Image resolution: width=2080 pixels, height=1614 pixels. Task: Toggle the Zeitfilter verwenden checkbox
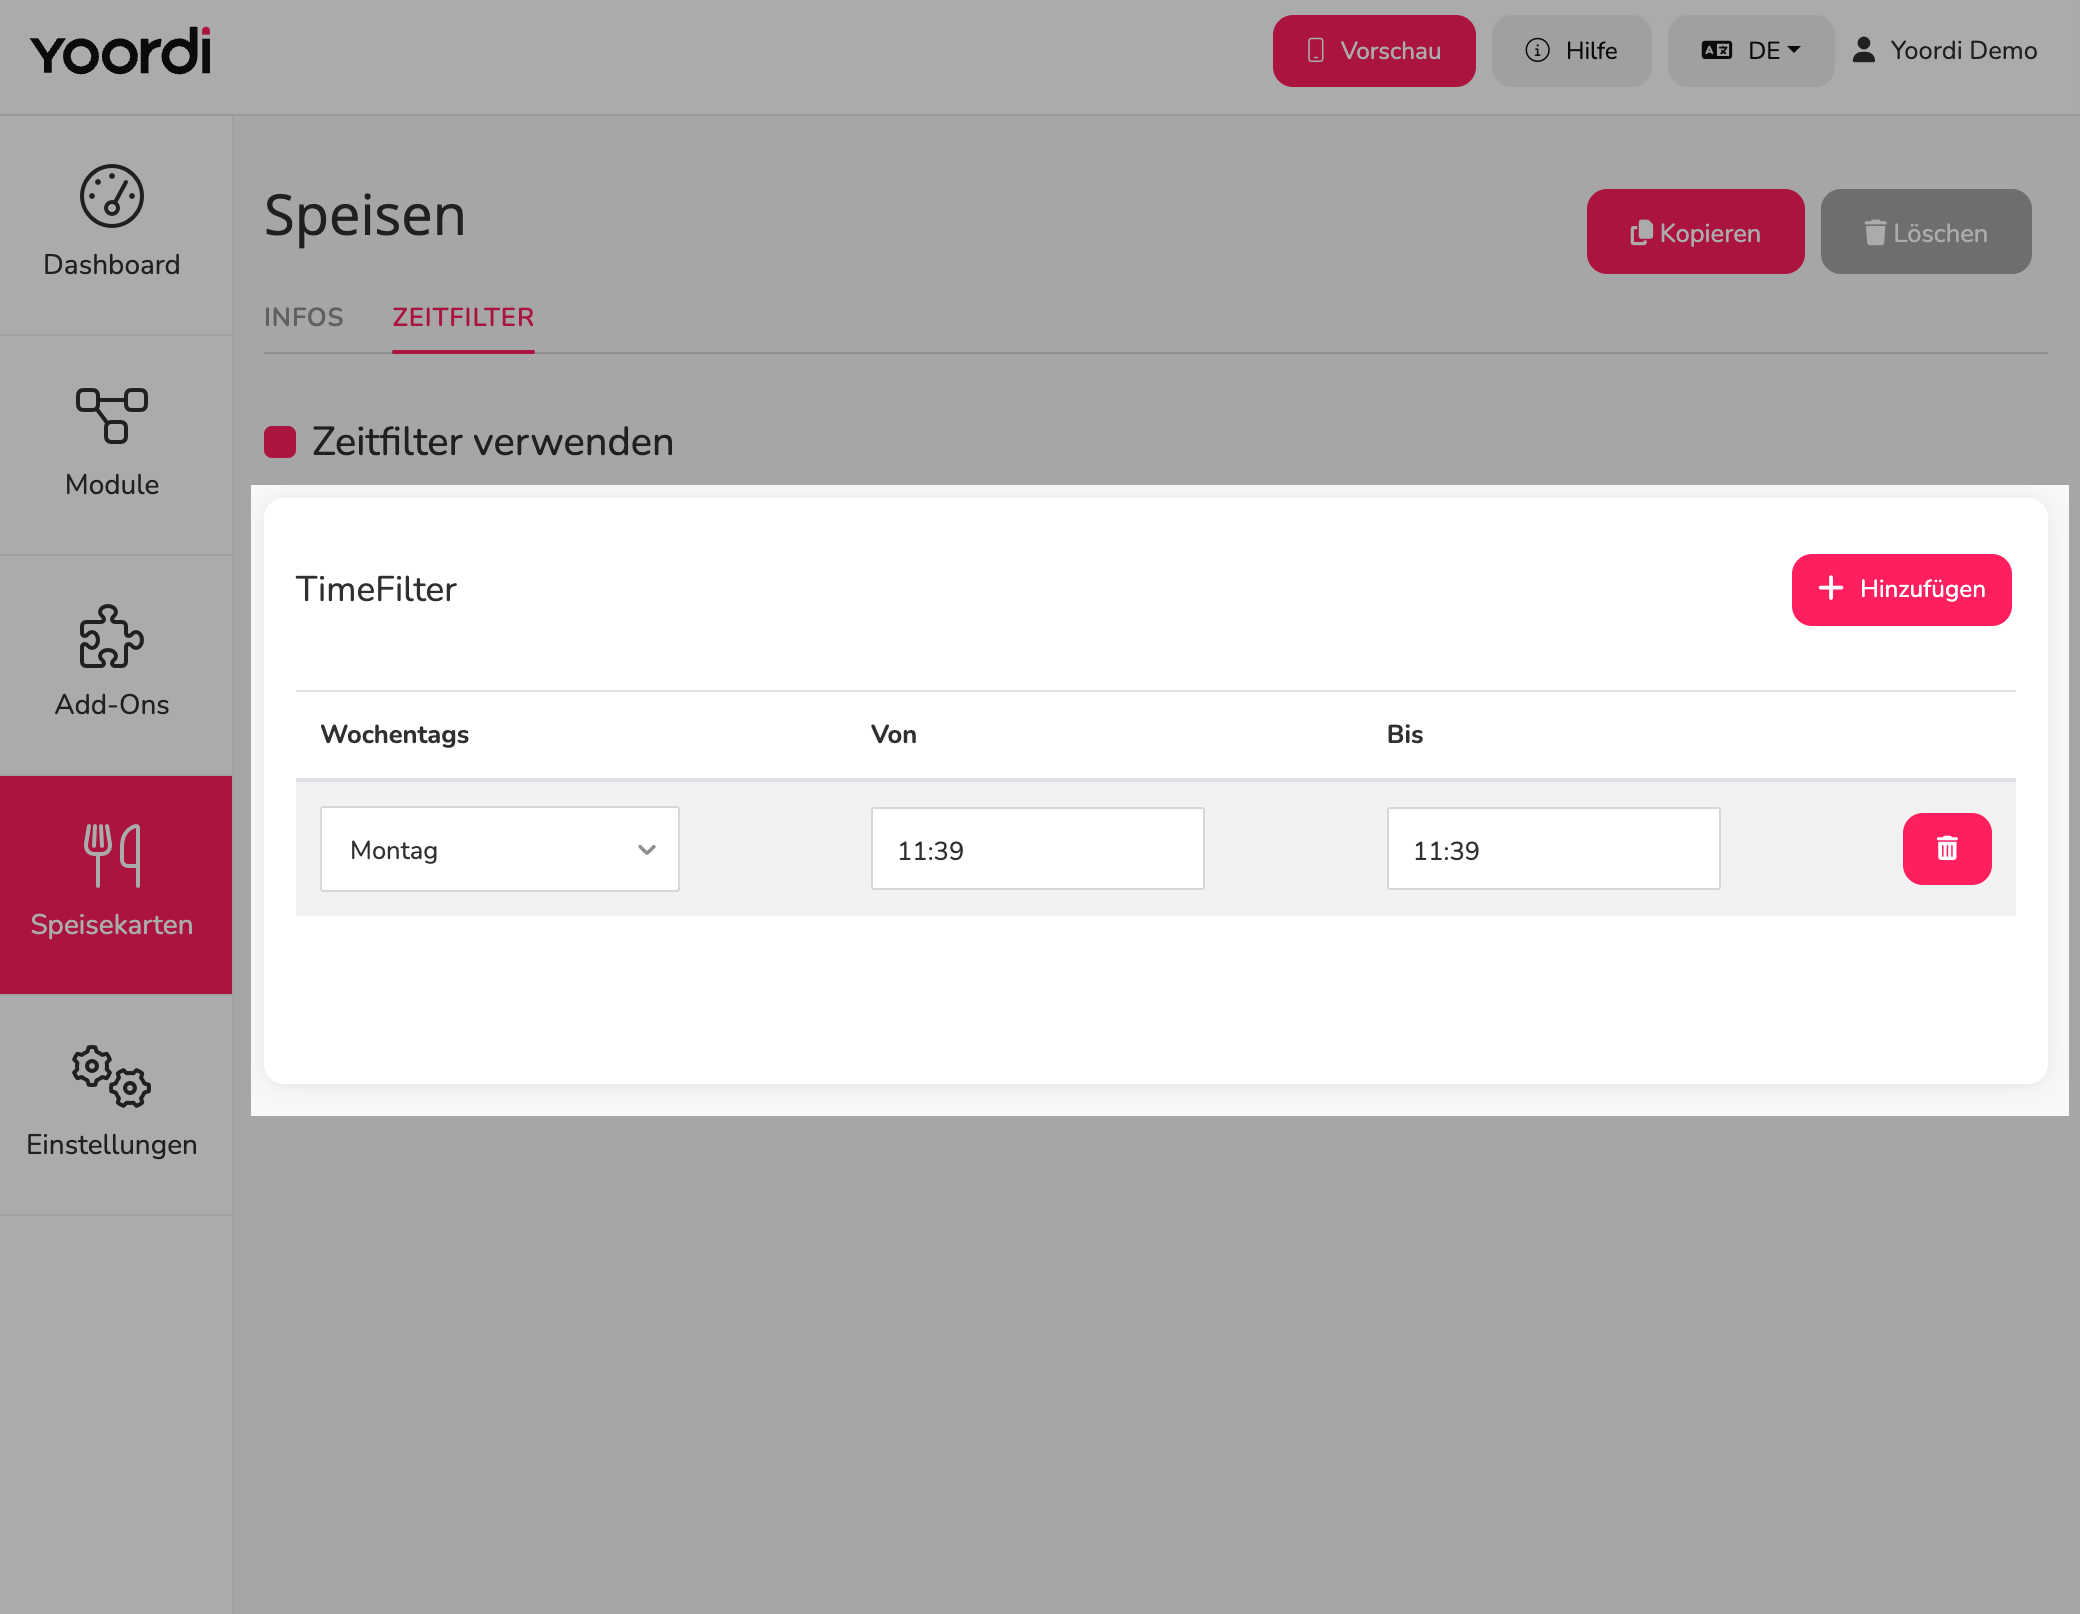pyautogui.click(x=280, y=442)
